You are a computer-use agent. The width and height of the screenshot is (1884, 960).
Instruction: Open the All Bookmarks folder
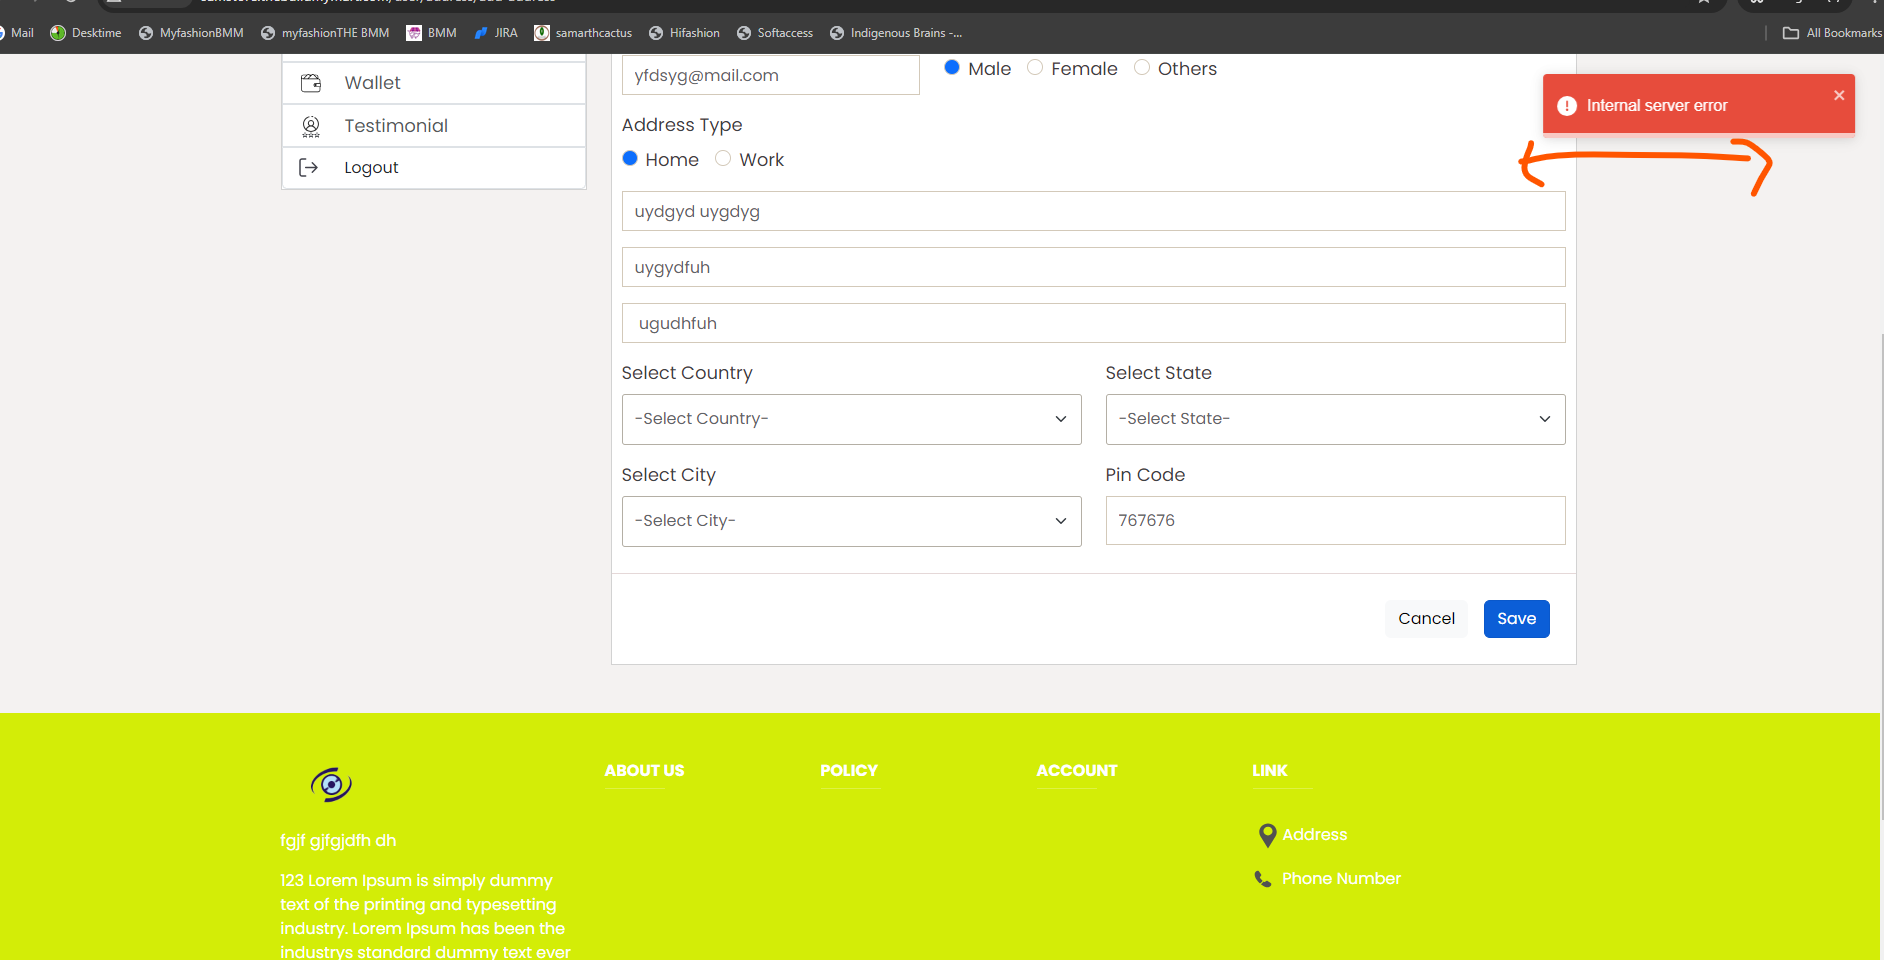[1833, 33]
